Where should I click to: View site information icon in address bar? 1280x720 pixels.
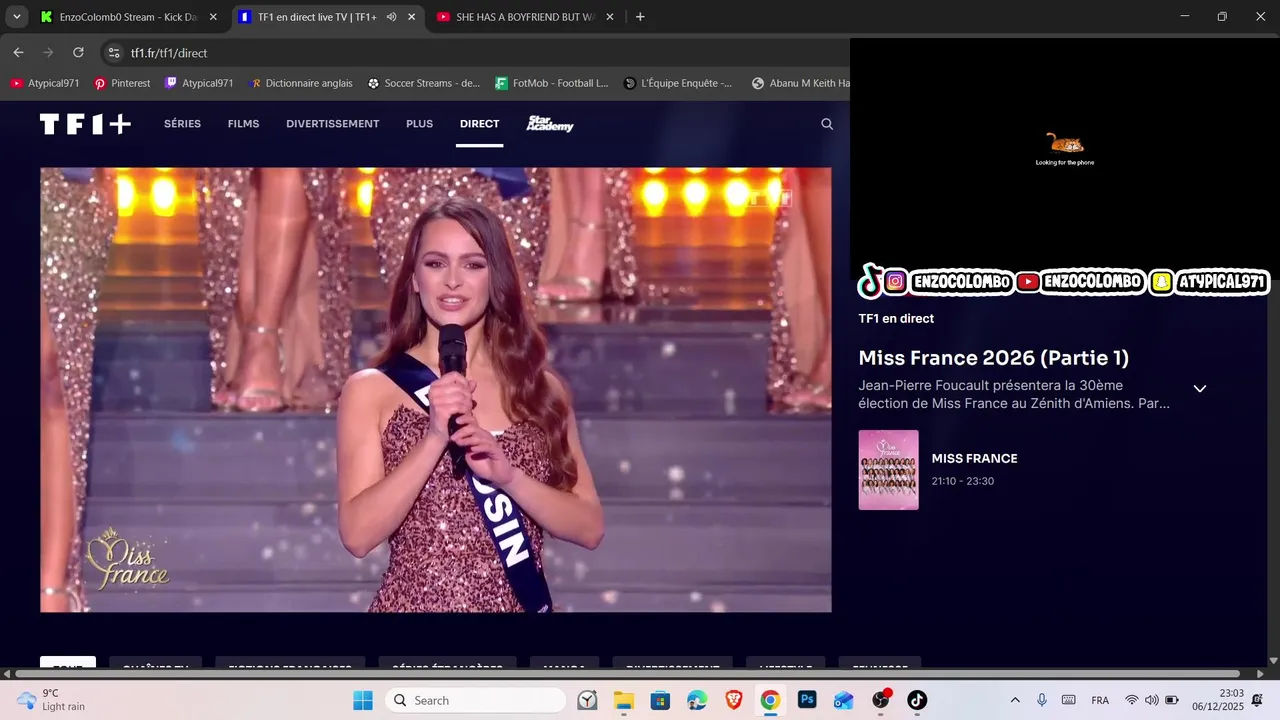click(x=114, y=52)
